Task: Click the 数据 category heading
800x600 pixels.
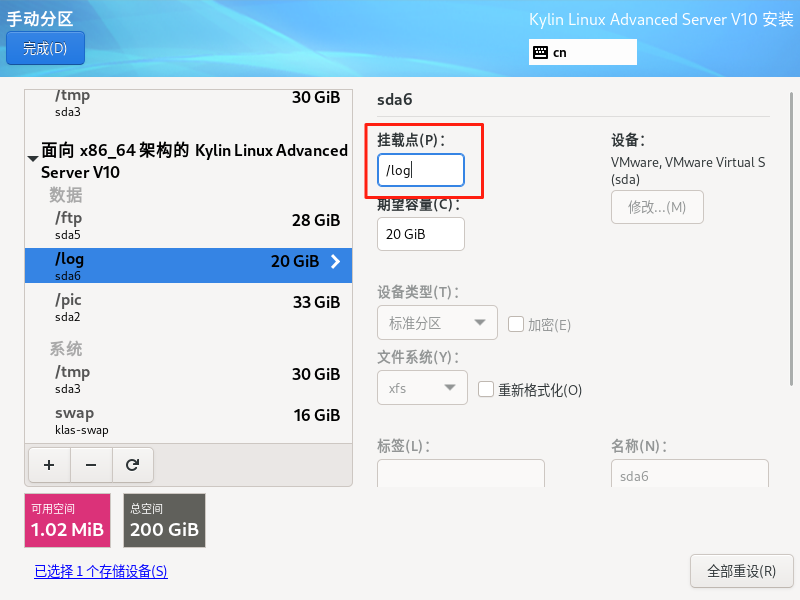Action: click(x=66, y=195)
